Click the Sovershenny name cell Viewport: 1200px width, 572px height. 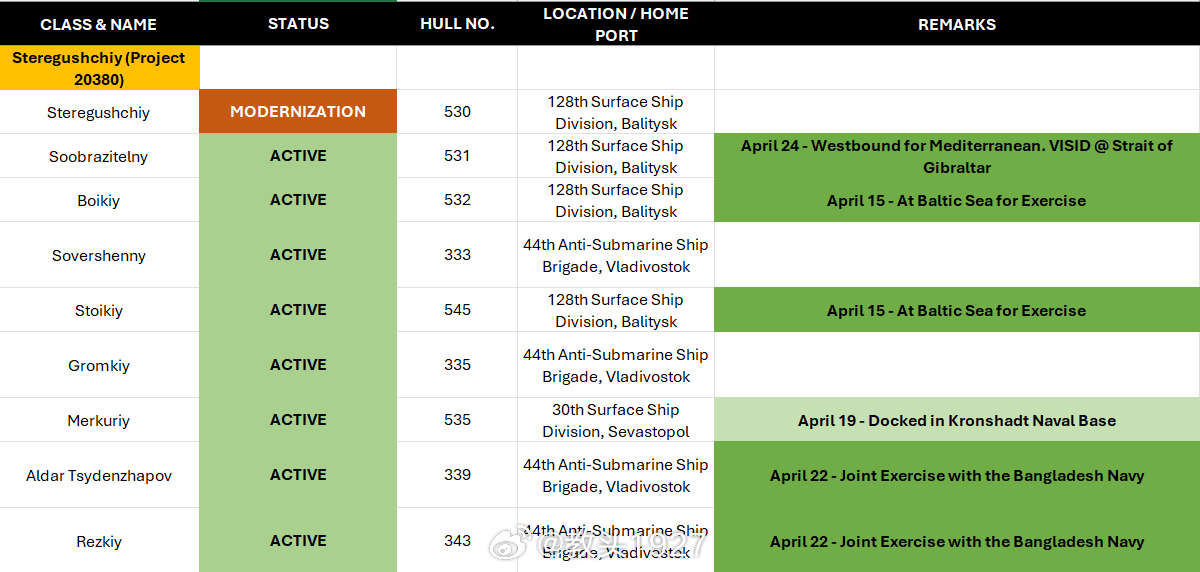pyautogui.click(x=99, y=255)
